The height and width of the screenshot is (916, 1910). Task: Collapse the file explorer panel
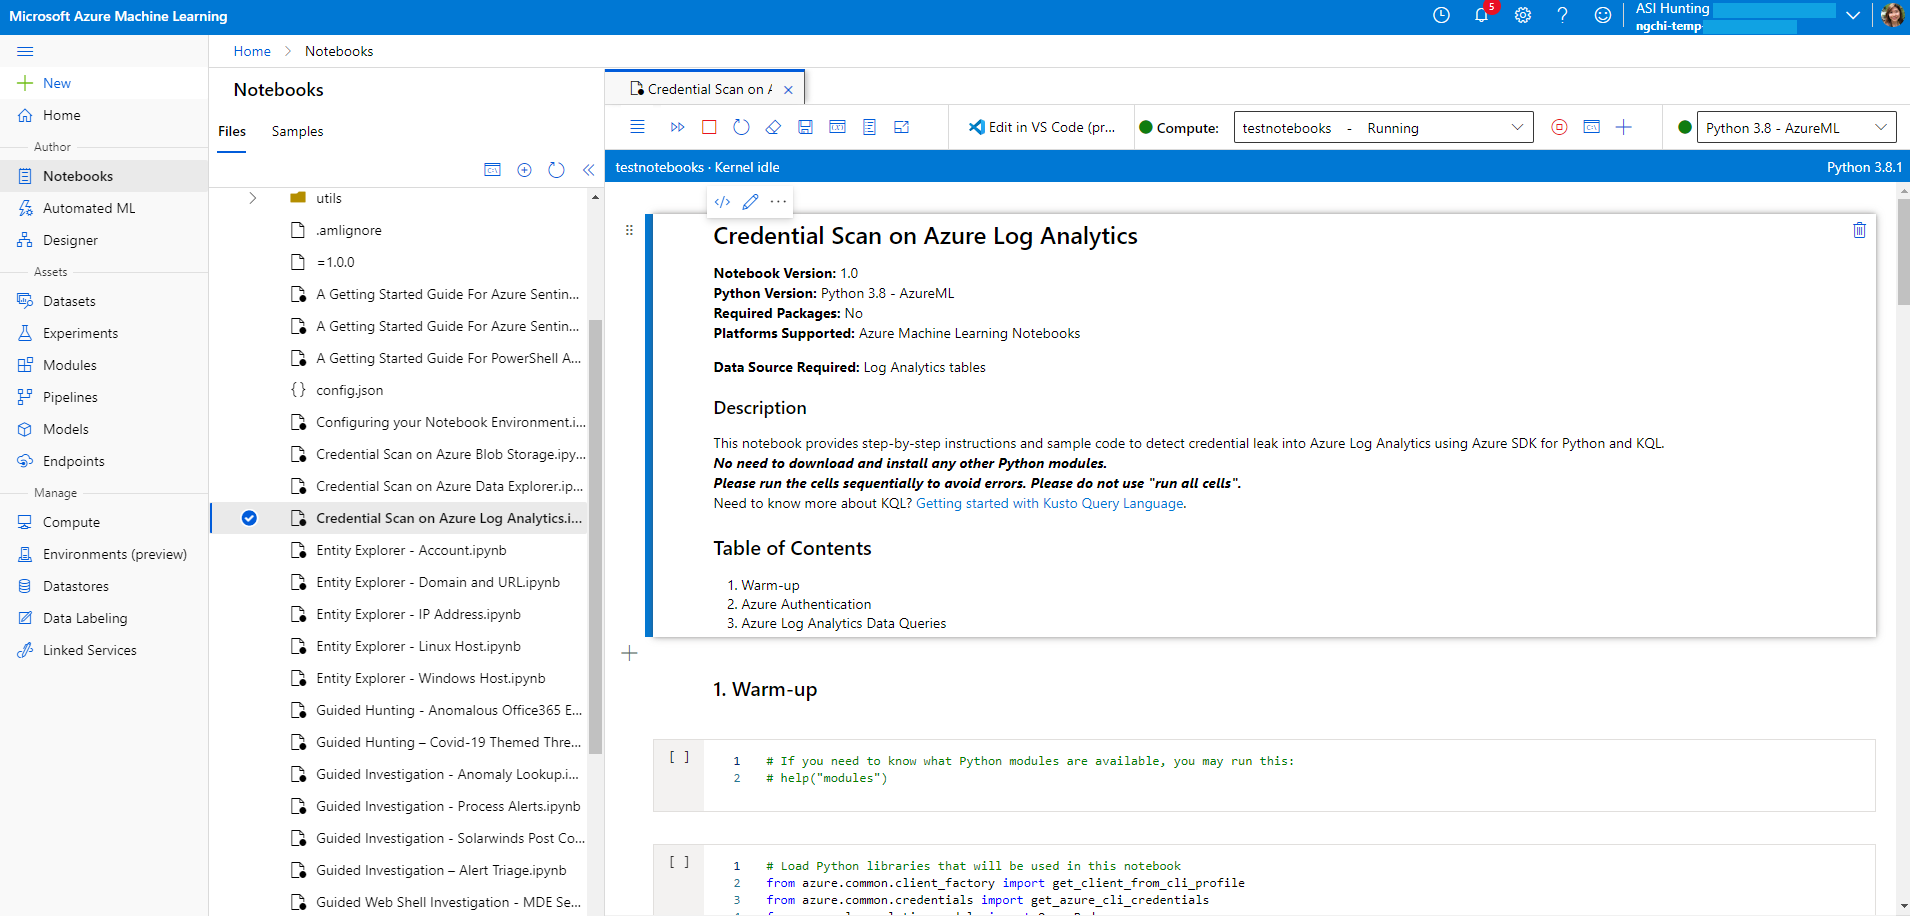(588, 170)
